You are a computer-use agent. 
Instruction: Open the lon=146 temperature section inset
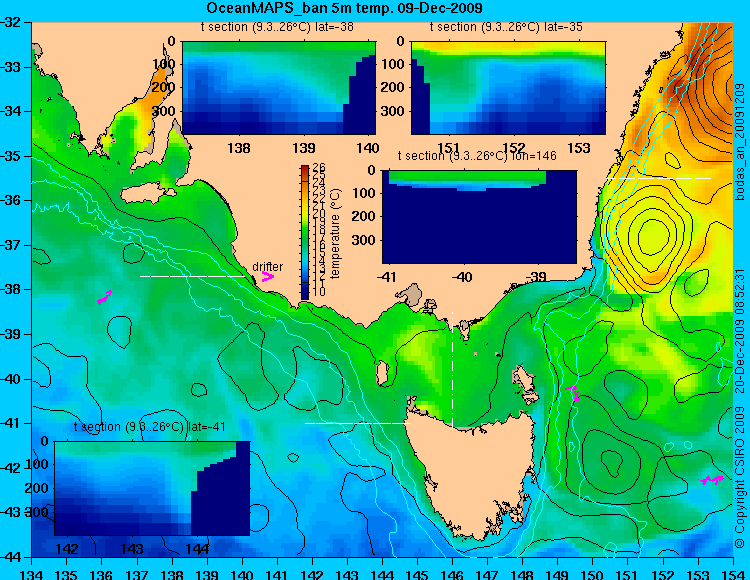pos(479,217)
